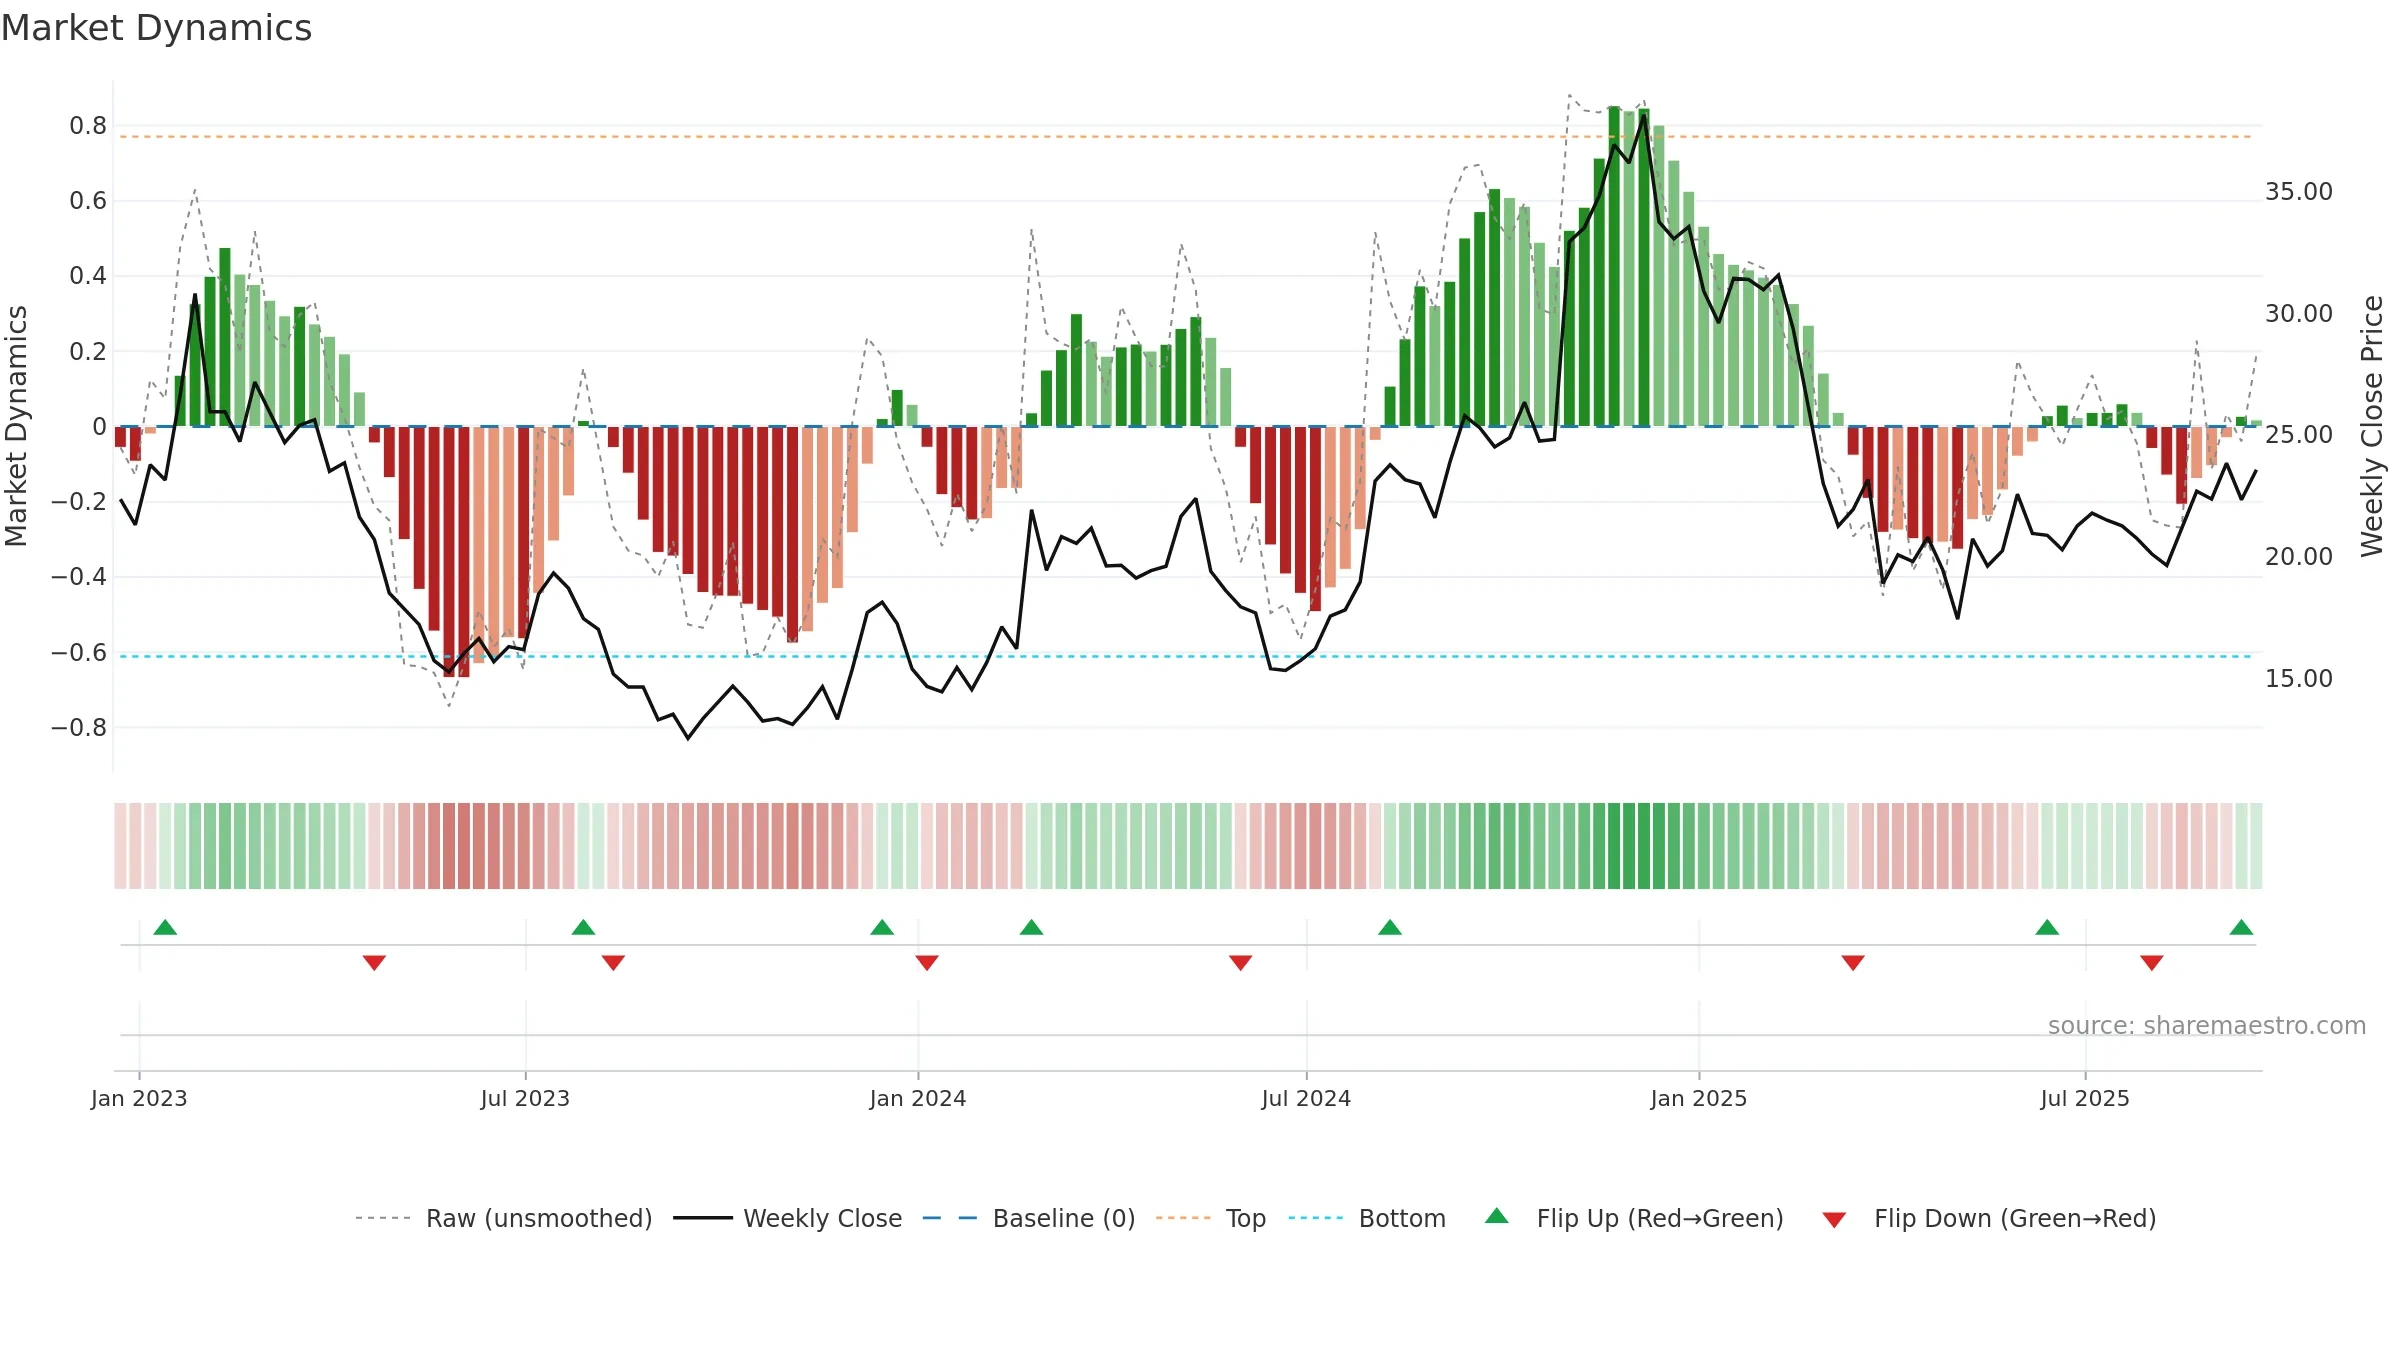Image resolution: width=2400 pixels, height=1350 pixels.
Task: Click the red triangle icon in legend
Action: [x=1834, y=1220]
